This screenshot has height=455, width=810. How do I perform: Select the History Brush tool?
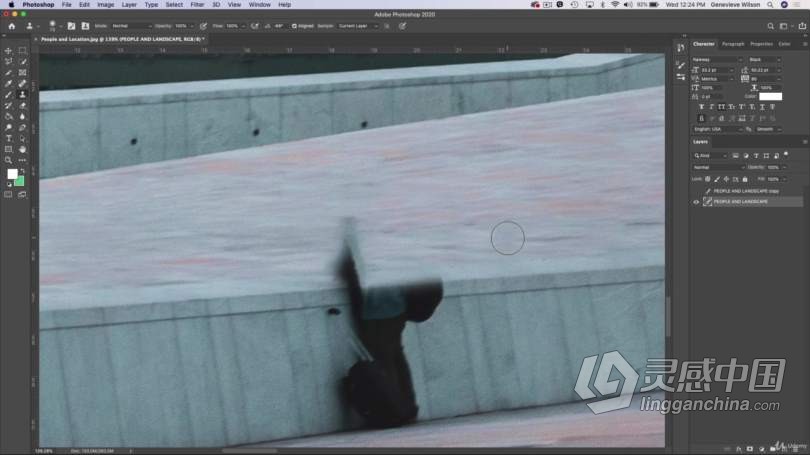[8, 105]
